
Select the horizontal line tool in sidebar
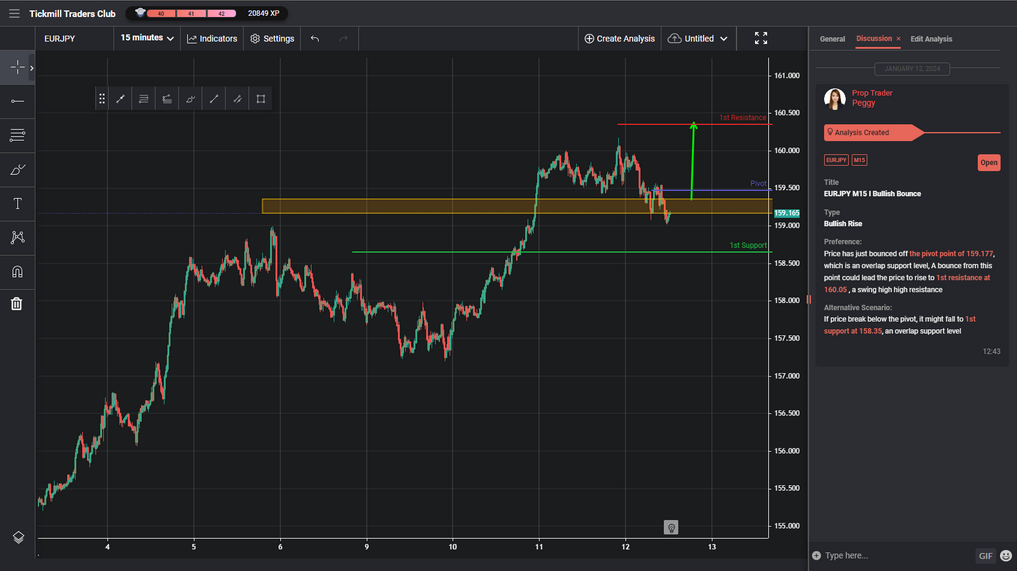pyautogui.click(x=17, y=101)
